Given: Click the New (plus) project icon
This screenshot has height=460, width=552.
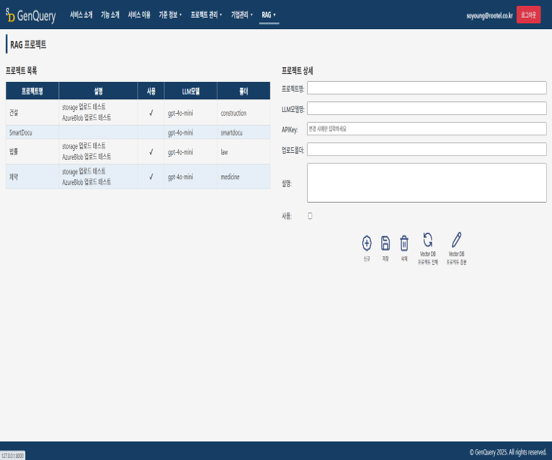Looking at the screenshot, I should [x=366, y=243].
